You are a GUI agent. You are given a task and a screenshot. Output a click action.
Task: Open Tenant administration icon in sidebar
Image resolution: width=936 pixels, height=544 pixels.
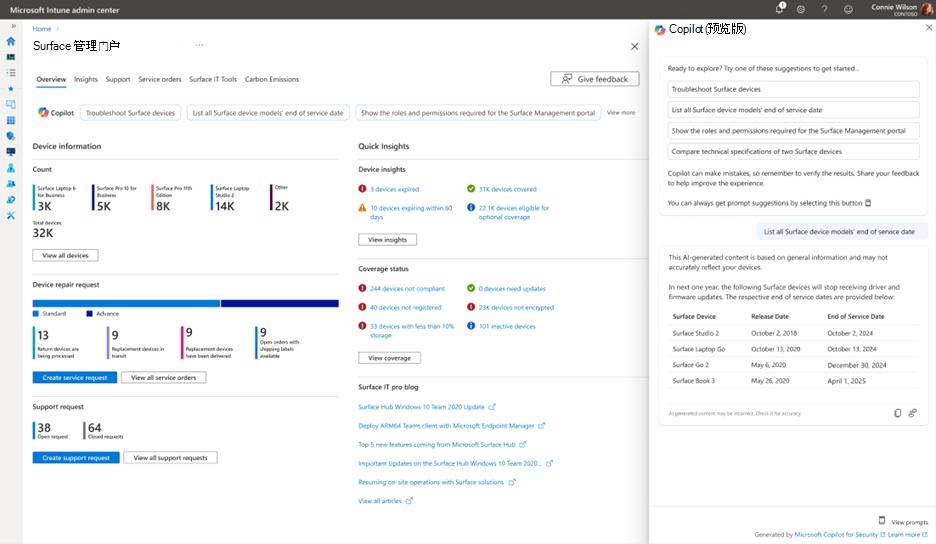click(11, 200)
